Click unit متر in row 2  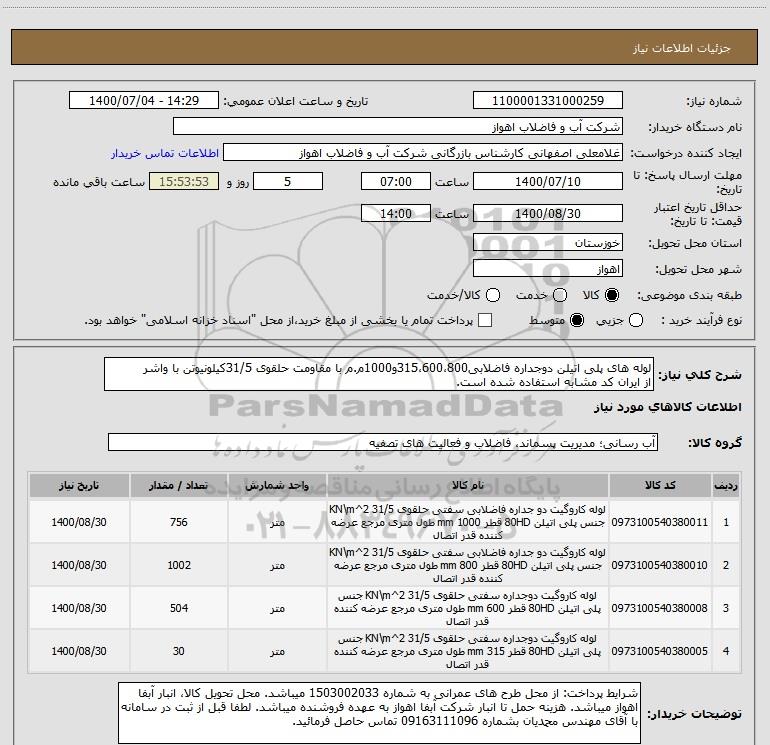(277, 566)
